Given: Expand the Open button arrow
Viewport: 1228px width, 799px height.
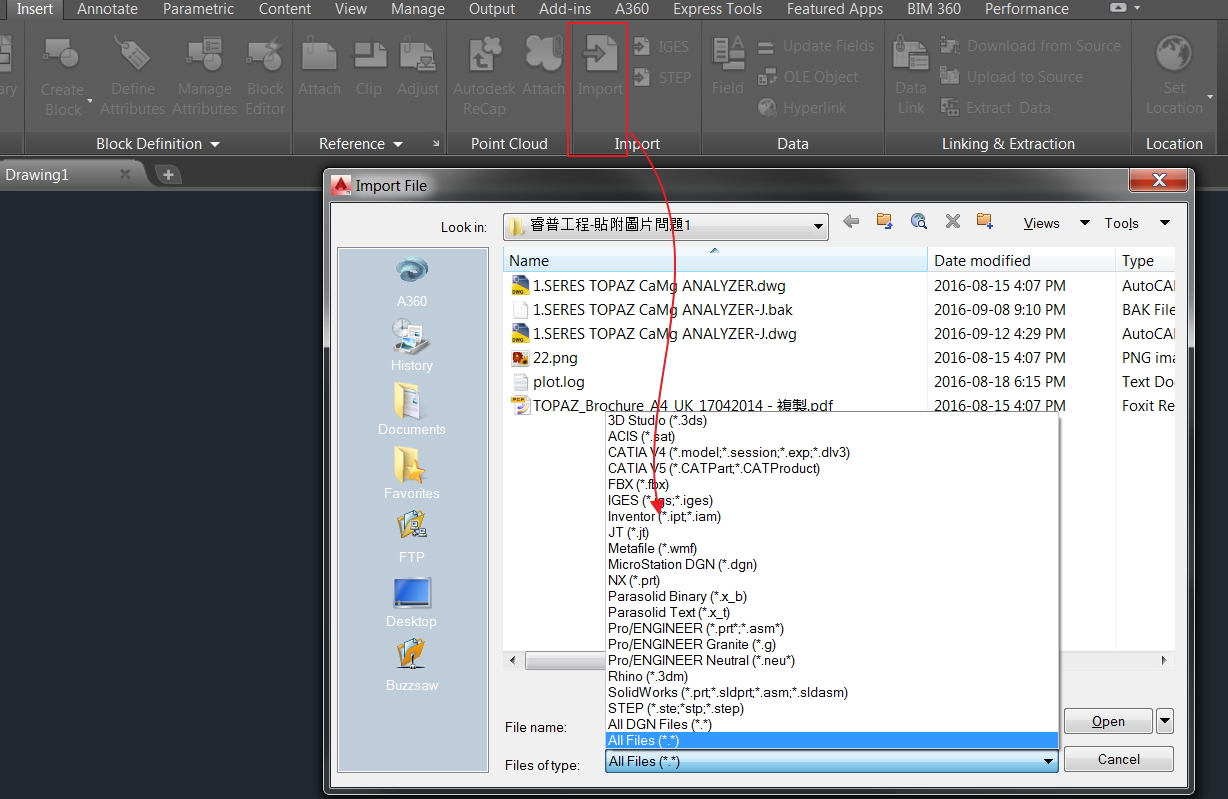Looking at the screenshot, I should [x=1165, y=721].
